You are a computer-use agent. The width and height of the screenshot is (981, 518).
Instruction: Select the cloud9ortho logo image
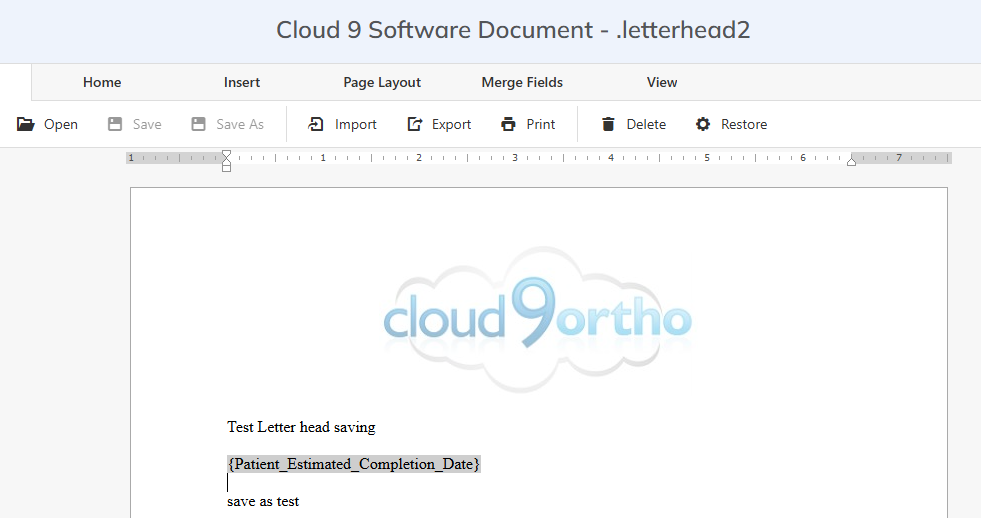tap(538, 319)
